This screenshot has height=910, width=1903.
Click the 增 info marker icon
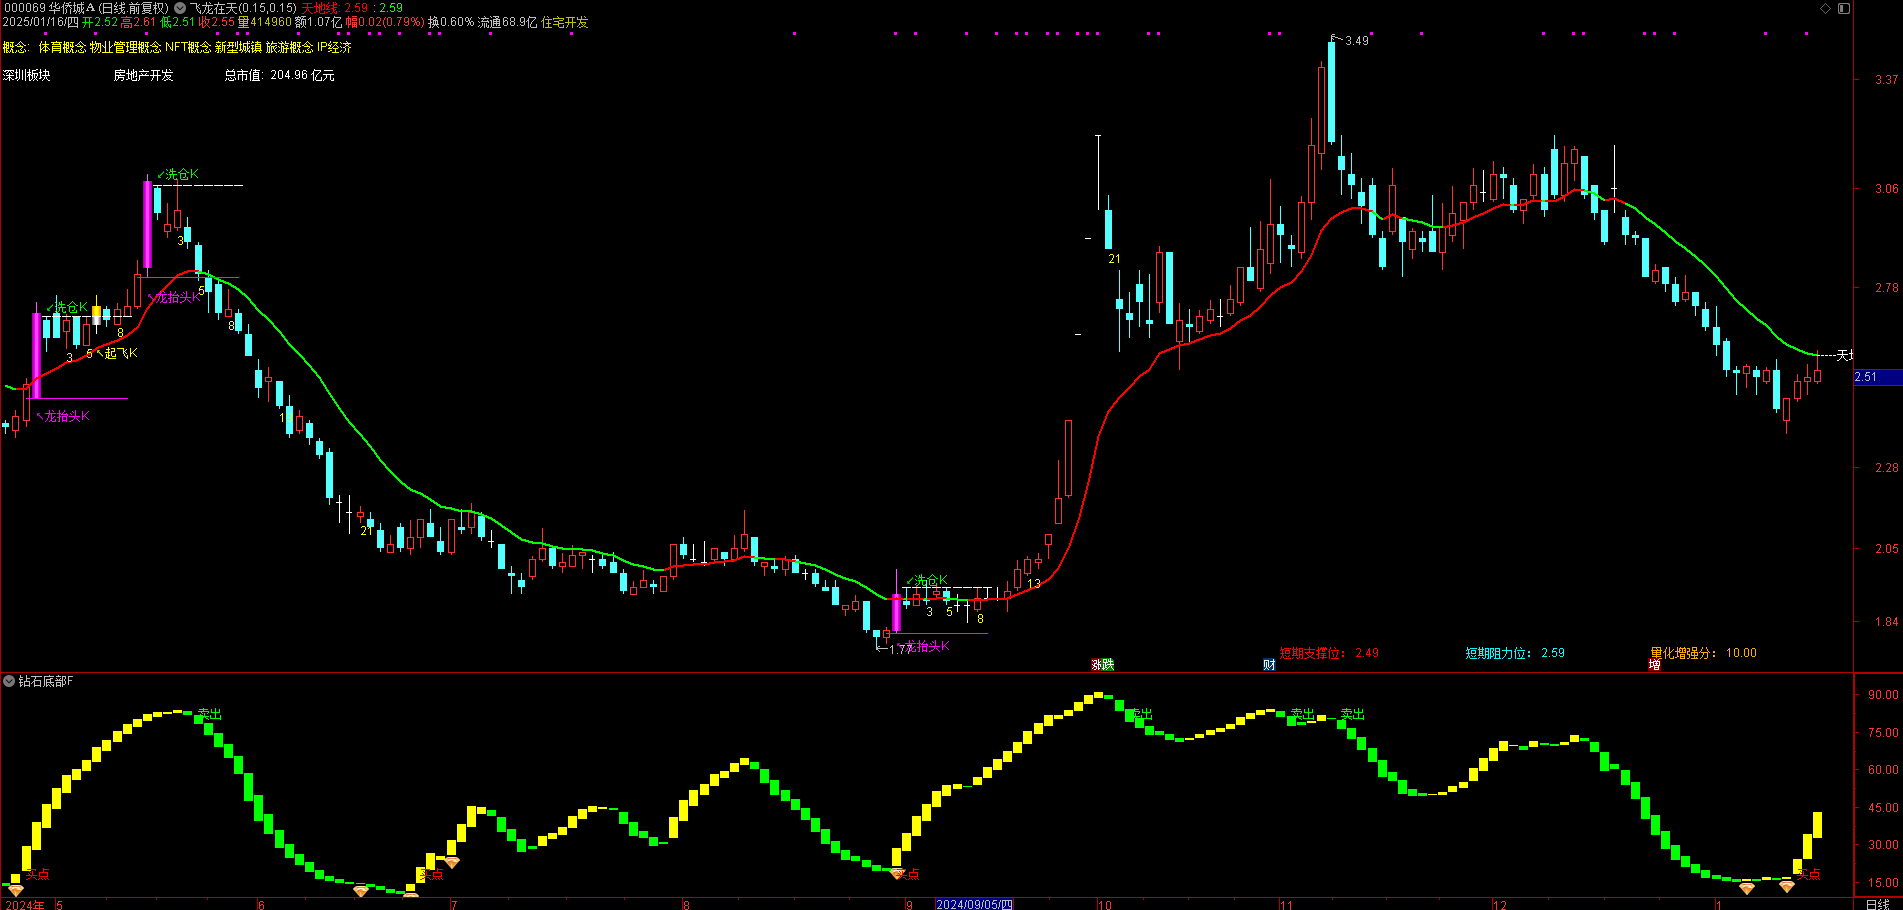coord(1655,664)
